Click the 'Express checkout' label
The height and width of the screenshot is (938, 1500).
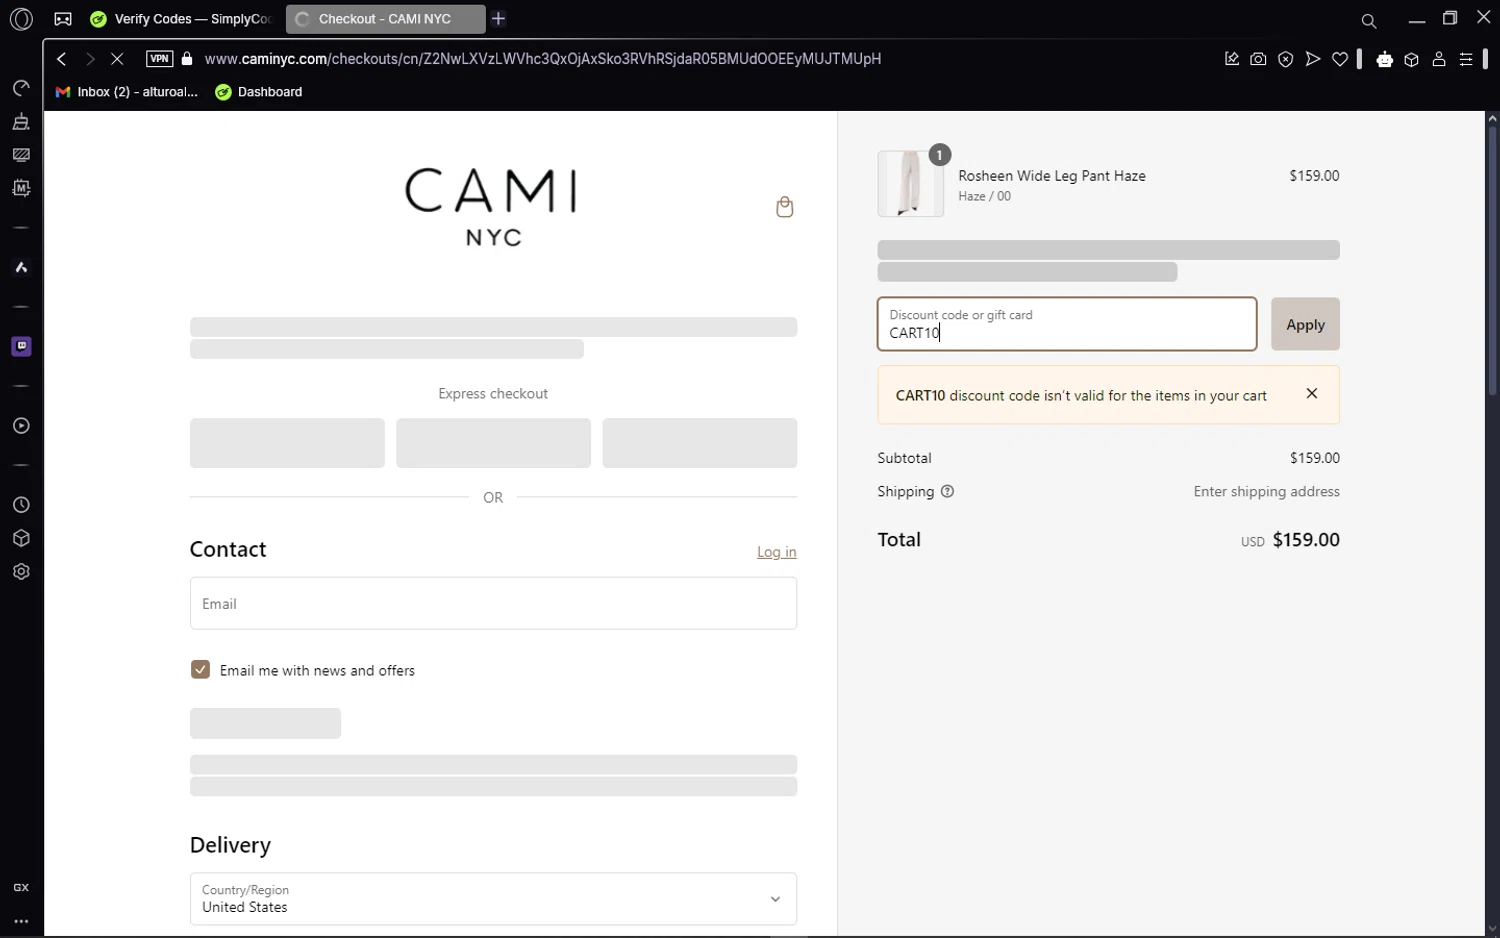coord(493,394)
